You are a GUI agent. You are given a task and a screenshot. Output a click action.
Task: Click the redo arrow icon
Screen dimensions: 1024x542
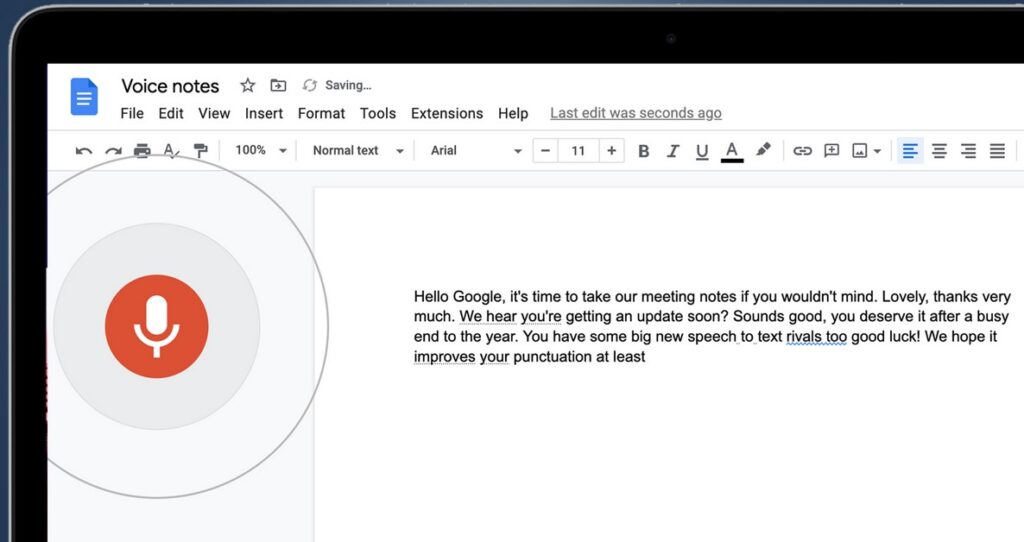[x=113, y=151]
